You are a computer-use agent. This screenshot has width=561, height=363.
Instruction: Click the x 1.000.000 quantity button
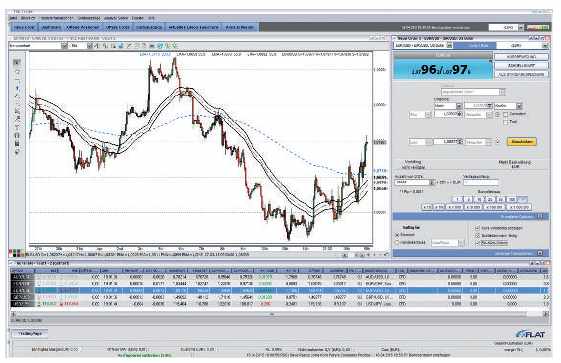[x=520, y=207]
